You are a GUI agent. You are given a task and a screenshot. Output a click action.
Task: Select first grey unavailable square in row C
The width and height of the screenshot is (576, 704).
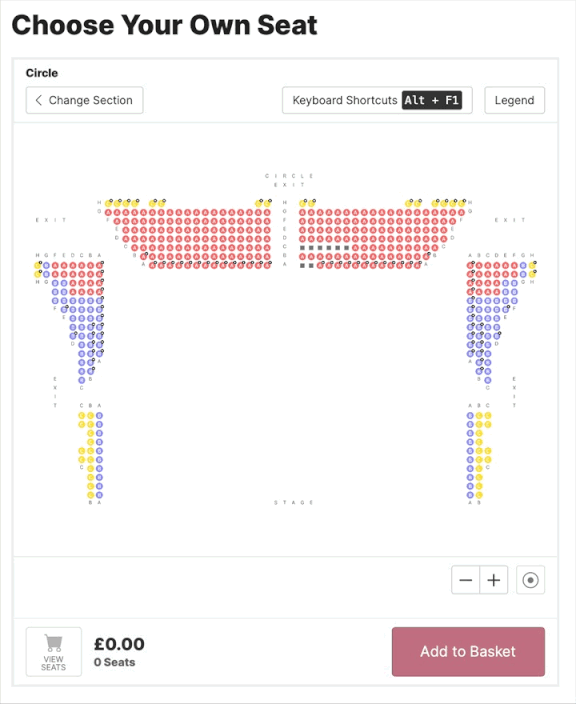[303, 247]
